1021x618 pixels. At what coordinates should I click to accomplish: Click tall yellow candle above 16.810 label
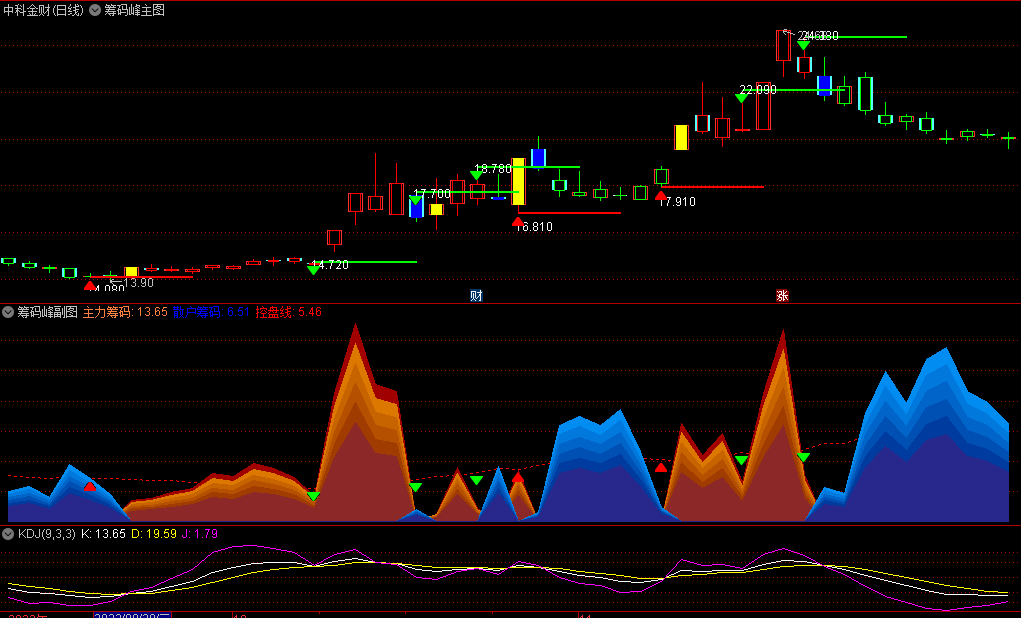pos(518,181)
